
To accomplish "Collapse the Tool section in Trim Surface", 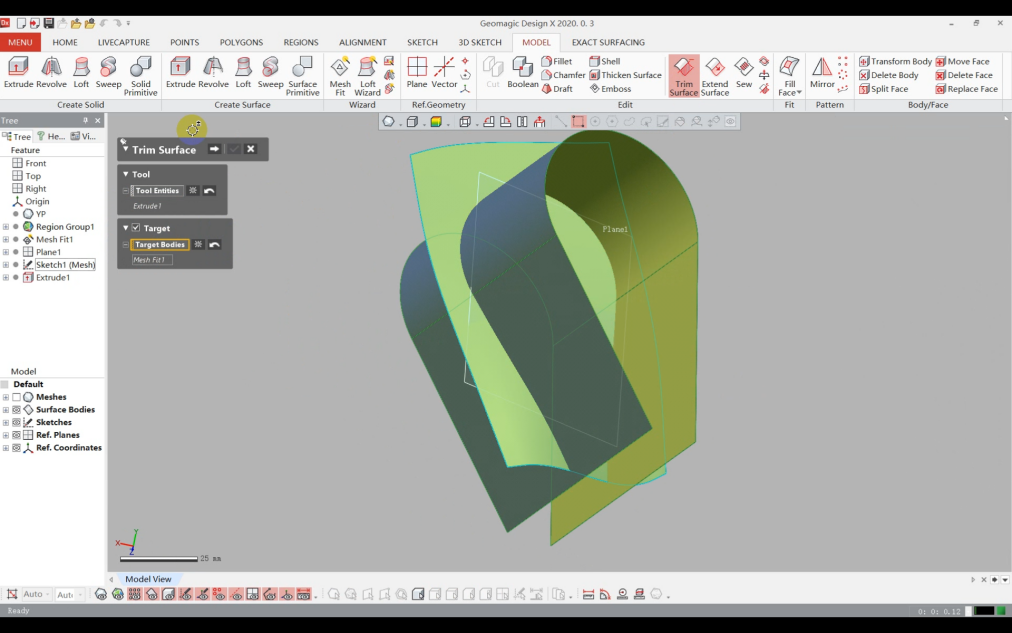I will [x=126, y=174].
